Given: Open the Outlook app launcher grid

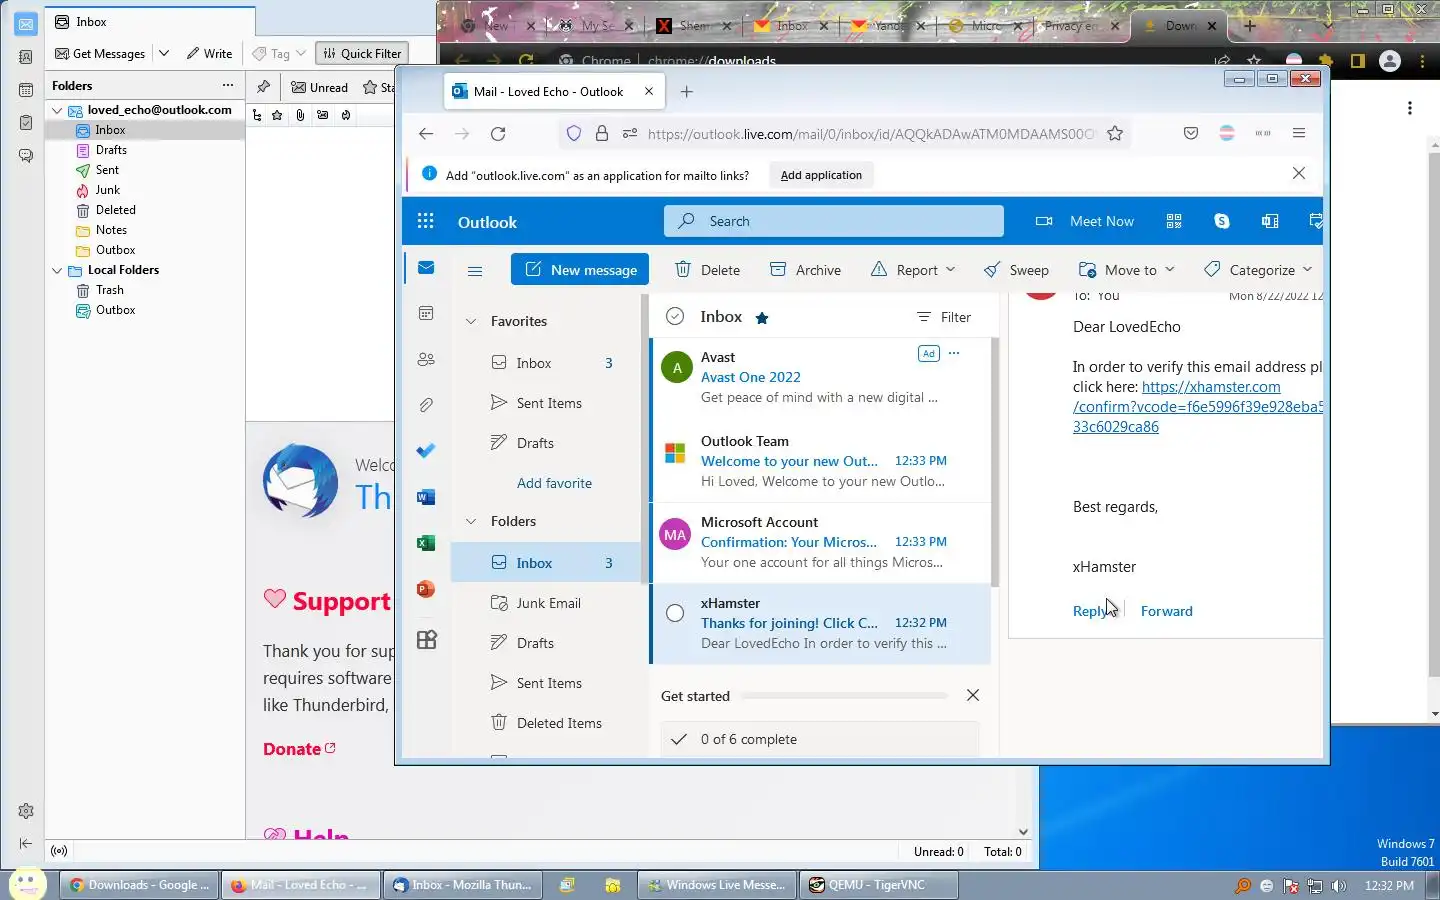Looking at the screenshot, I should (426, 221).
